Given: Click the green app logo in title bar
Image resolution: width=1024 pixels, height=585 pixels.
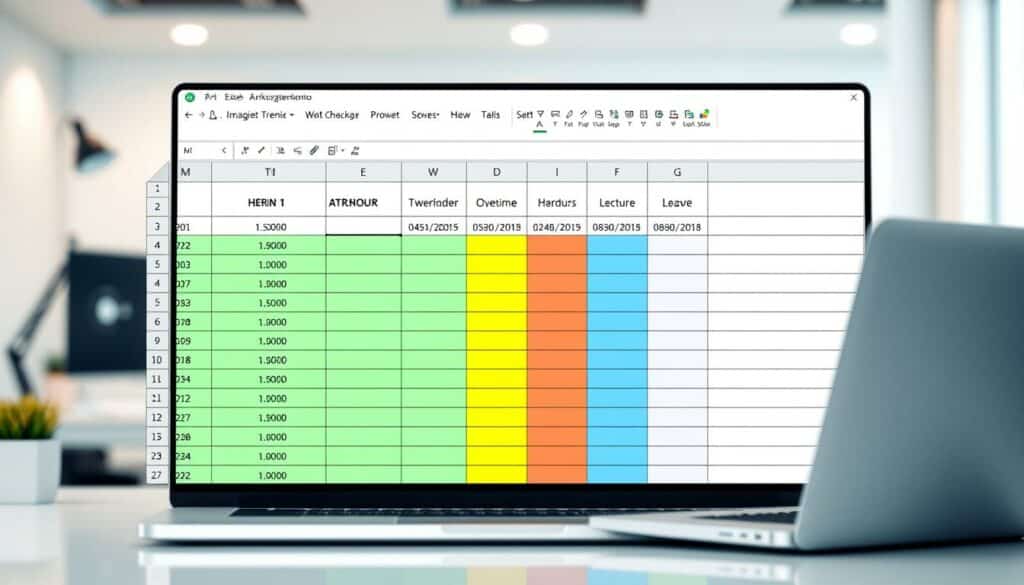Looking at the screenshot, I should pyautogui.click(x=187, y=98).
